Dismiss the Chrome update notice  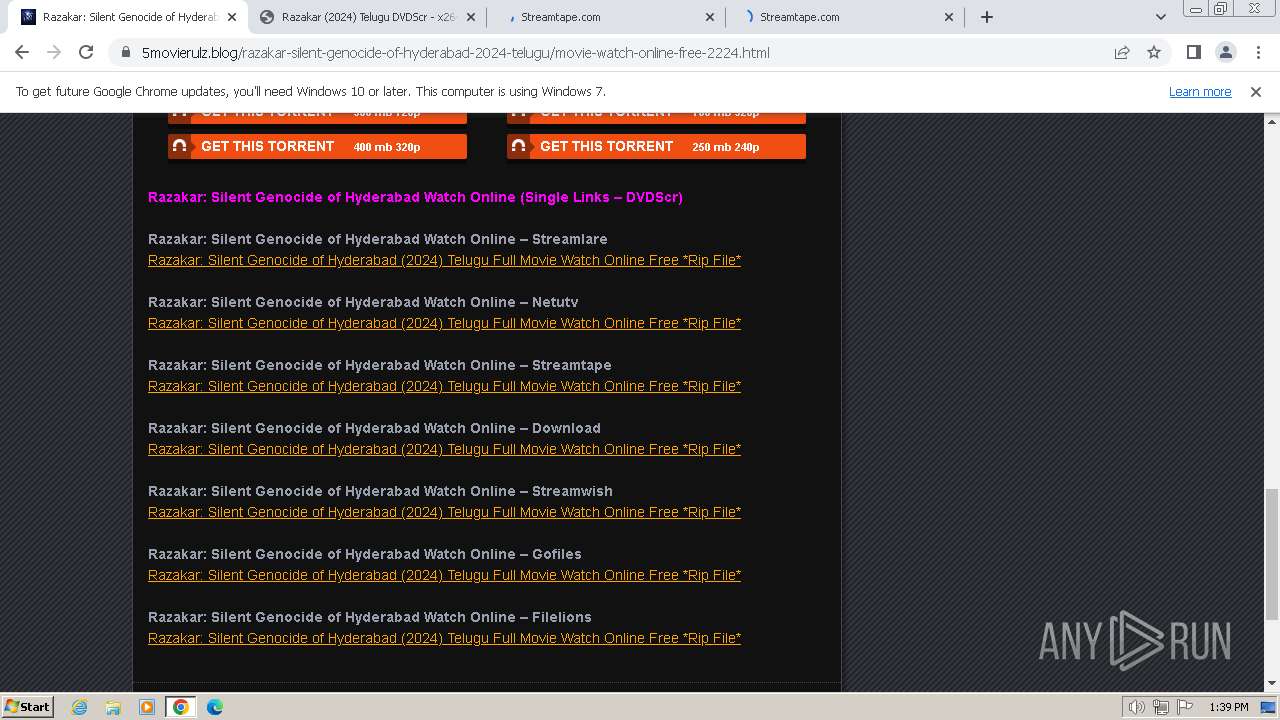pyautogui.click(x=1256, y=91)
